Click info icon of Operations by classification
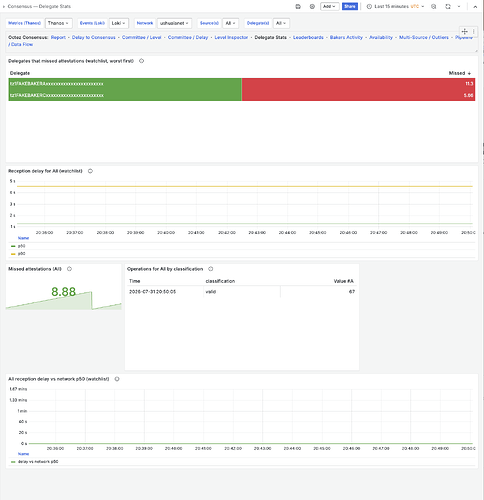This screenshot has height=500, width=484. point(211,269)
